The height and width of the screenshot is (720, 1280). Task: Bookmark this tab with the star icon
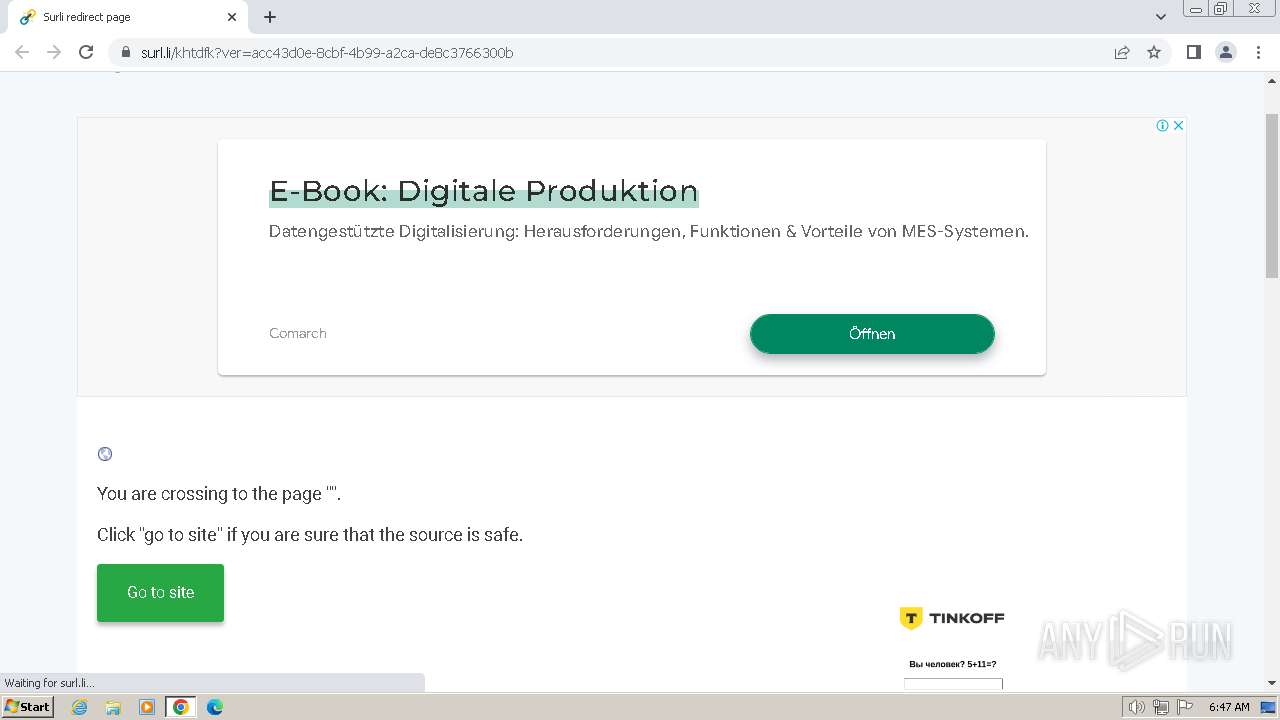click(x=1154, y=52)
